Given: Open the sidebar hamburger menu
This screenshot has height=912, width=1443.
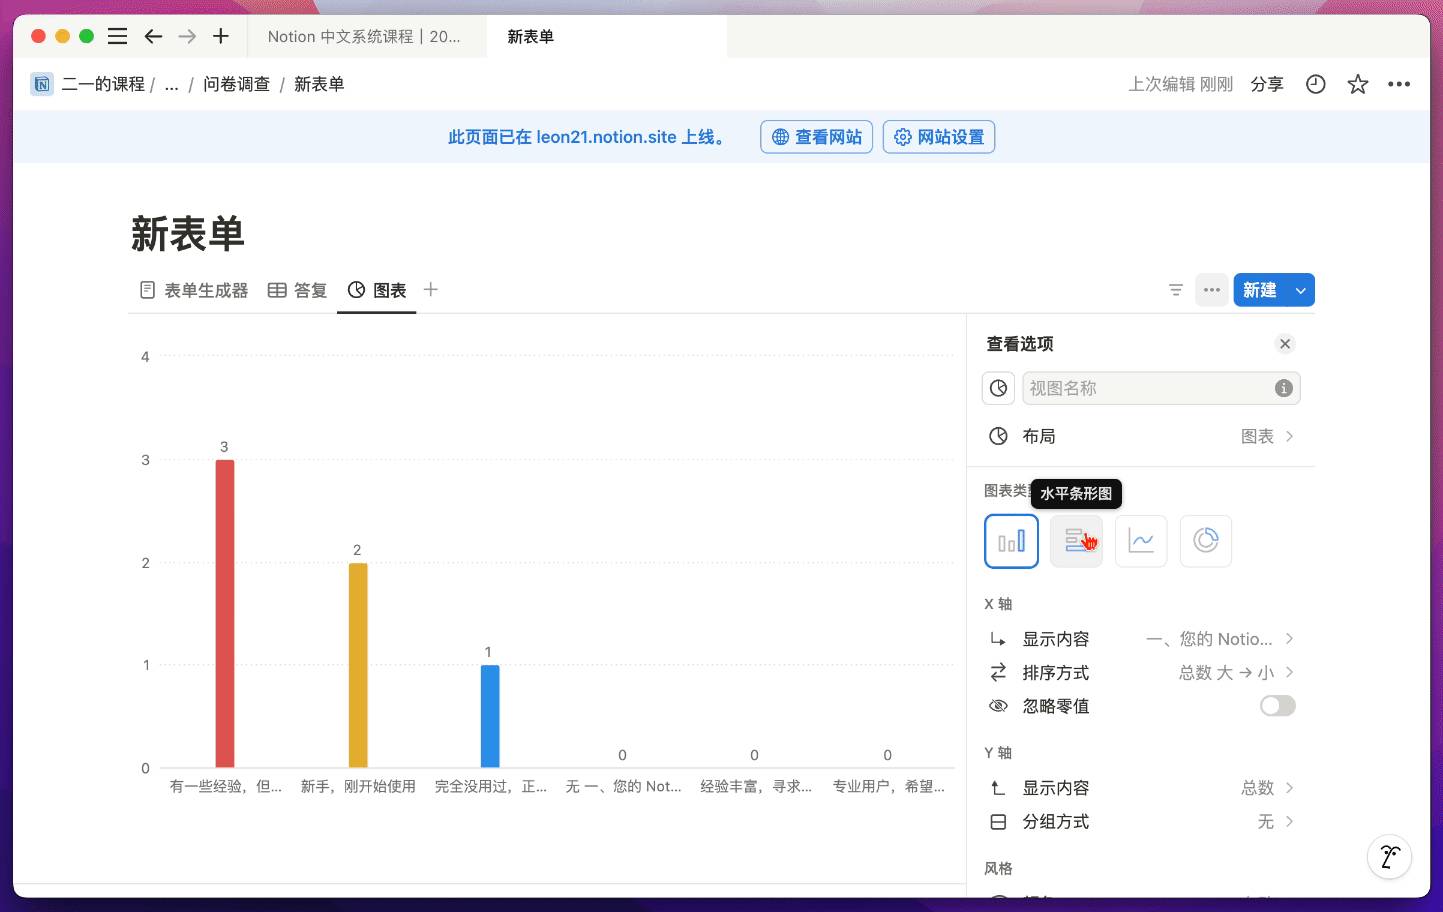Looking at the screenshot, I should click(x=117, y=36).
